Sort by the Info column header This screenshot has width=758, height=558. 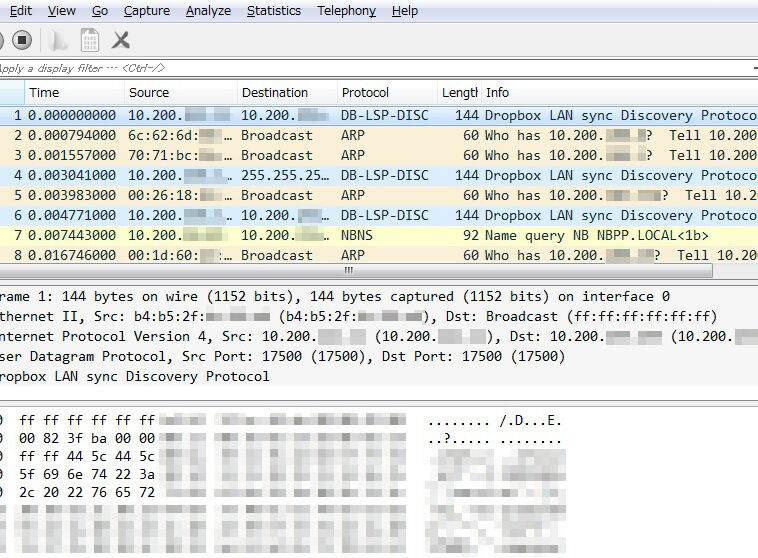620,92
